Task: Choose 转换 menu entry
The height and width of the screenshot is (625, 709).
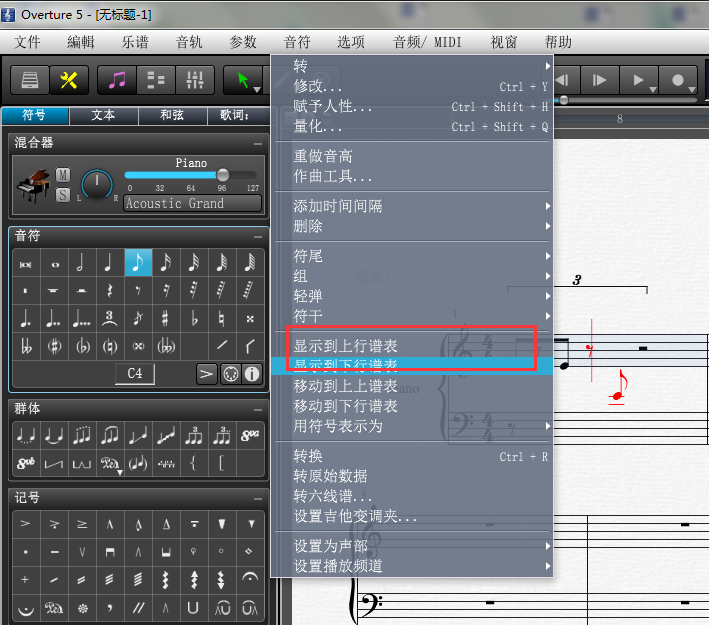Action: pos(412,456)
